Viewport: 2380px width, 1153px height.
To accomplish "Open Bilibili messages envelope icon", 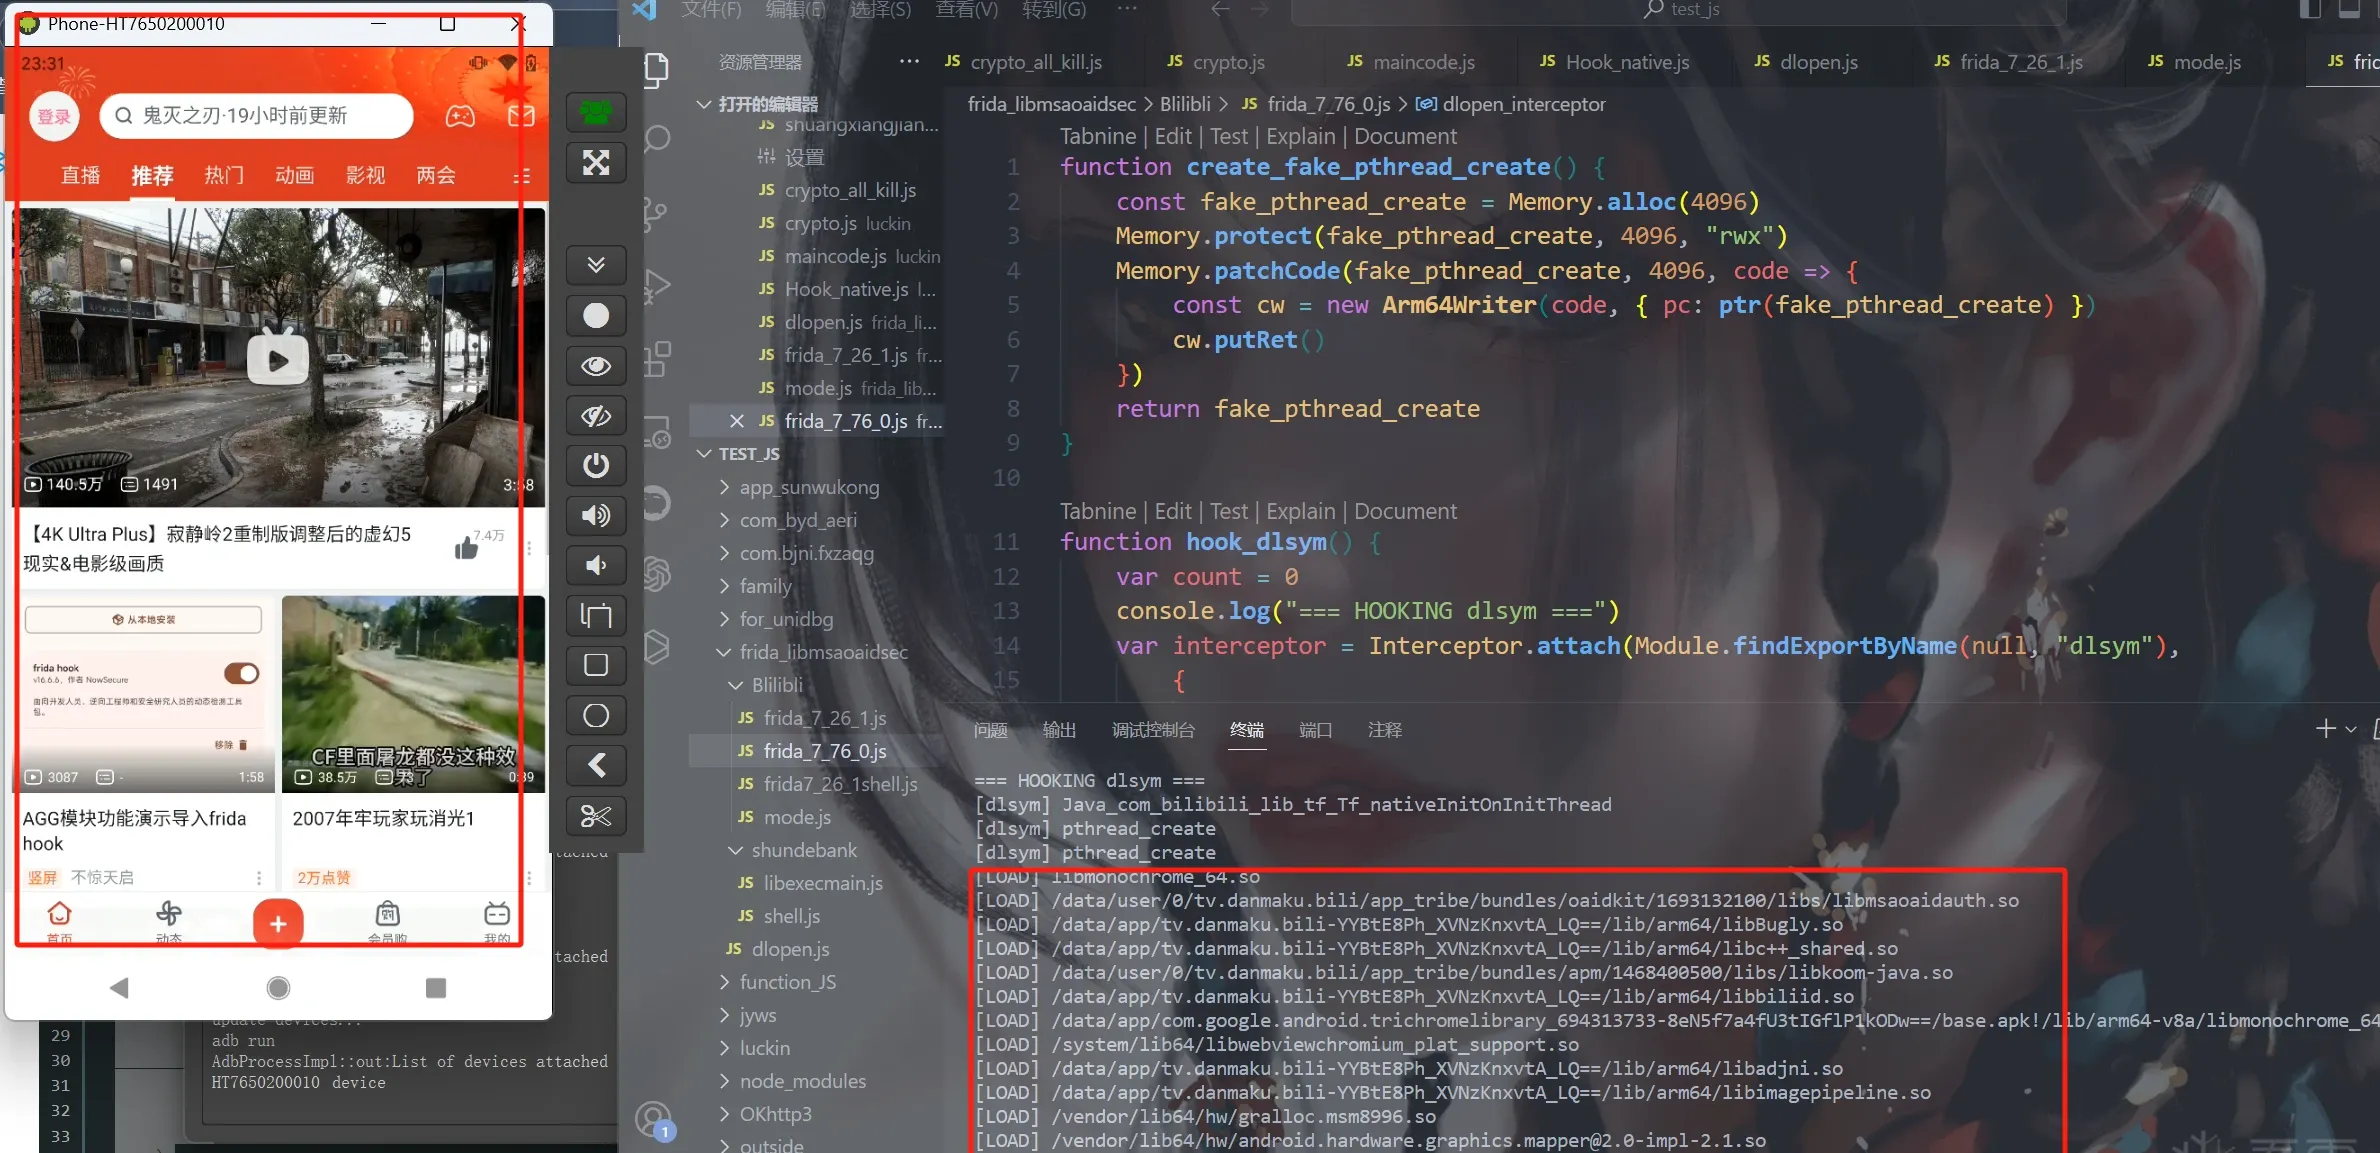I will [521, 116].
